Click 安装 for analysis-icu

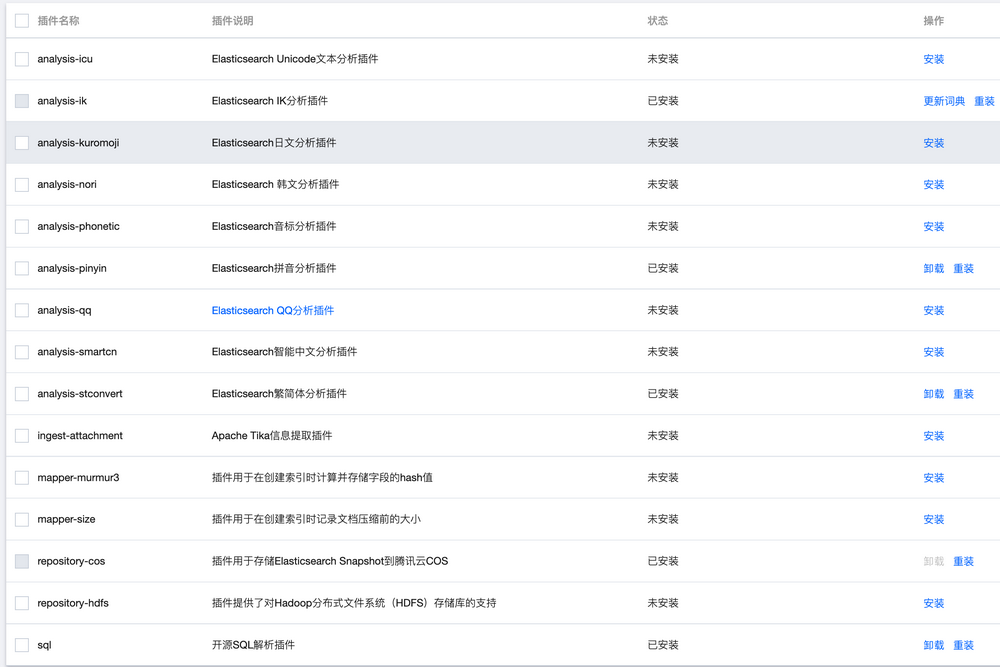coord(933,59)
